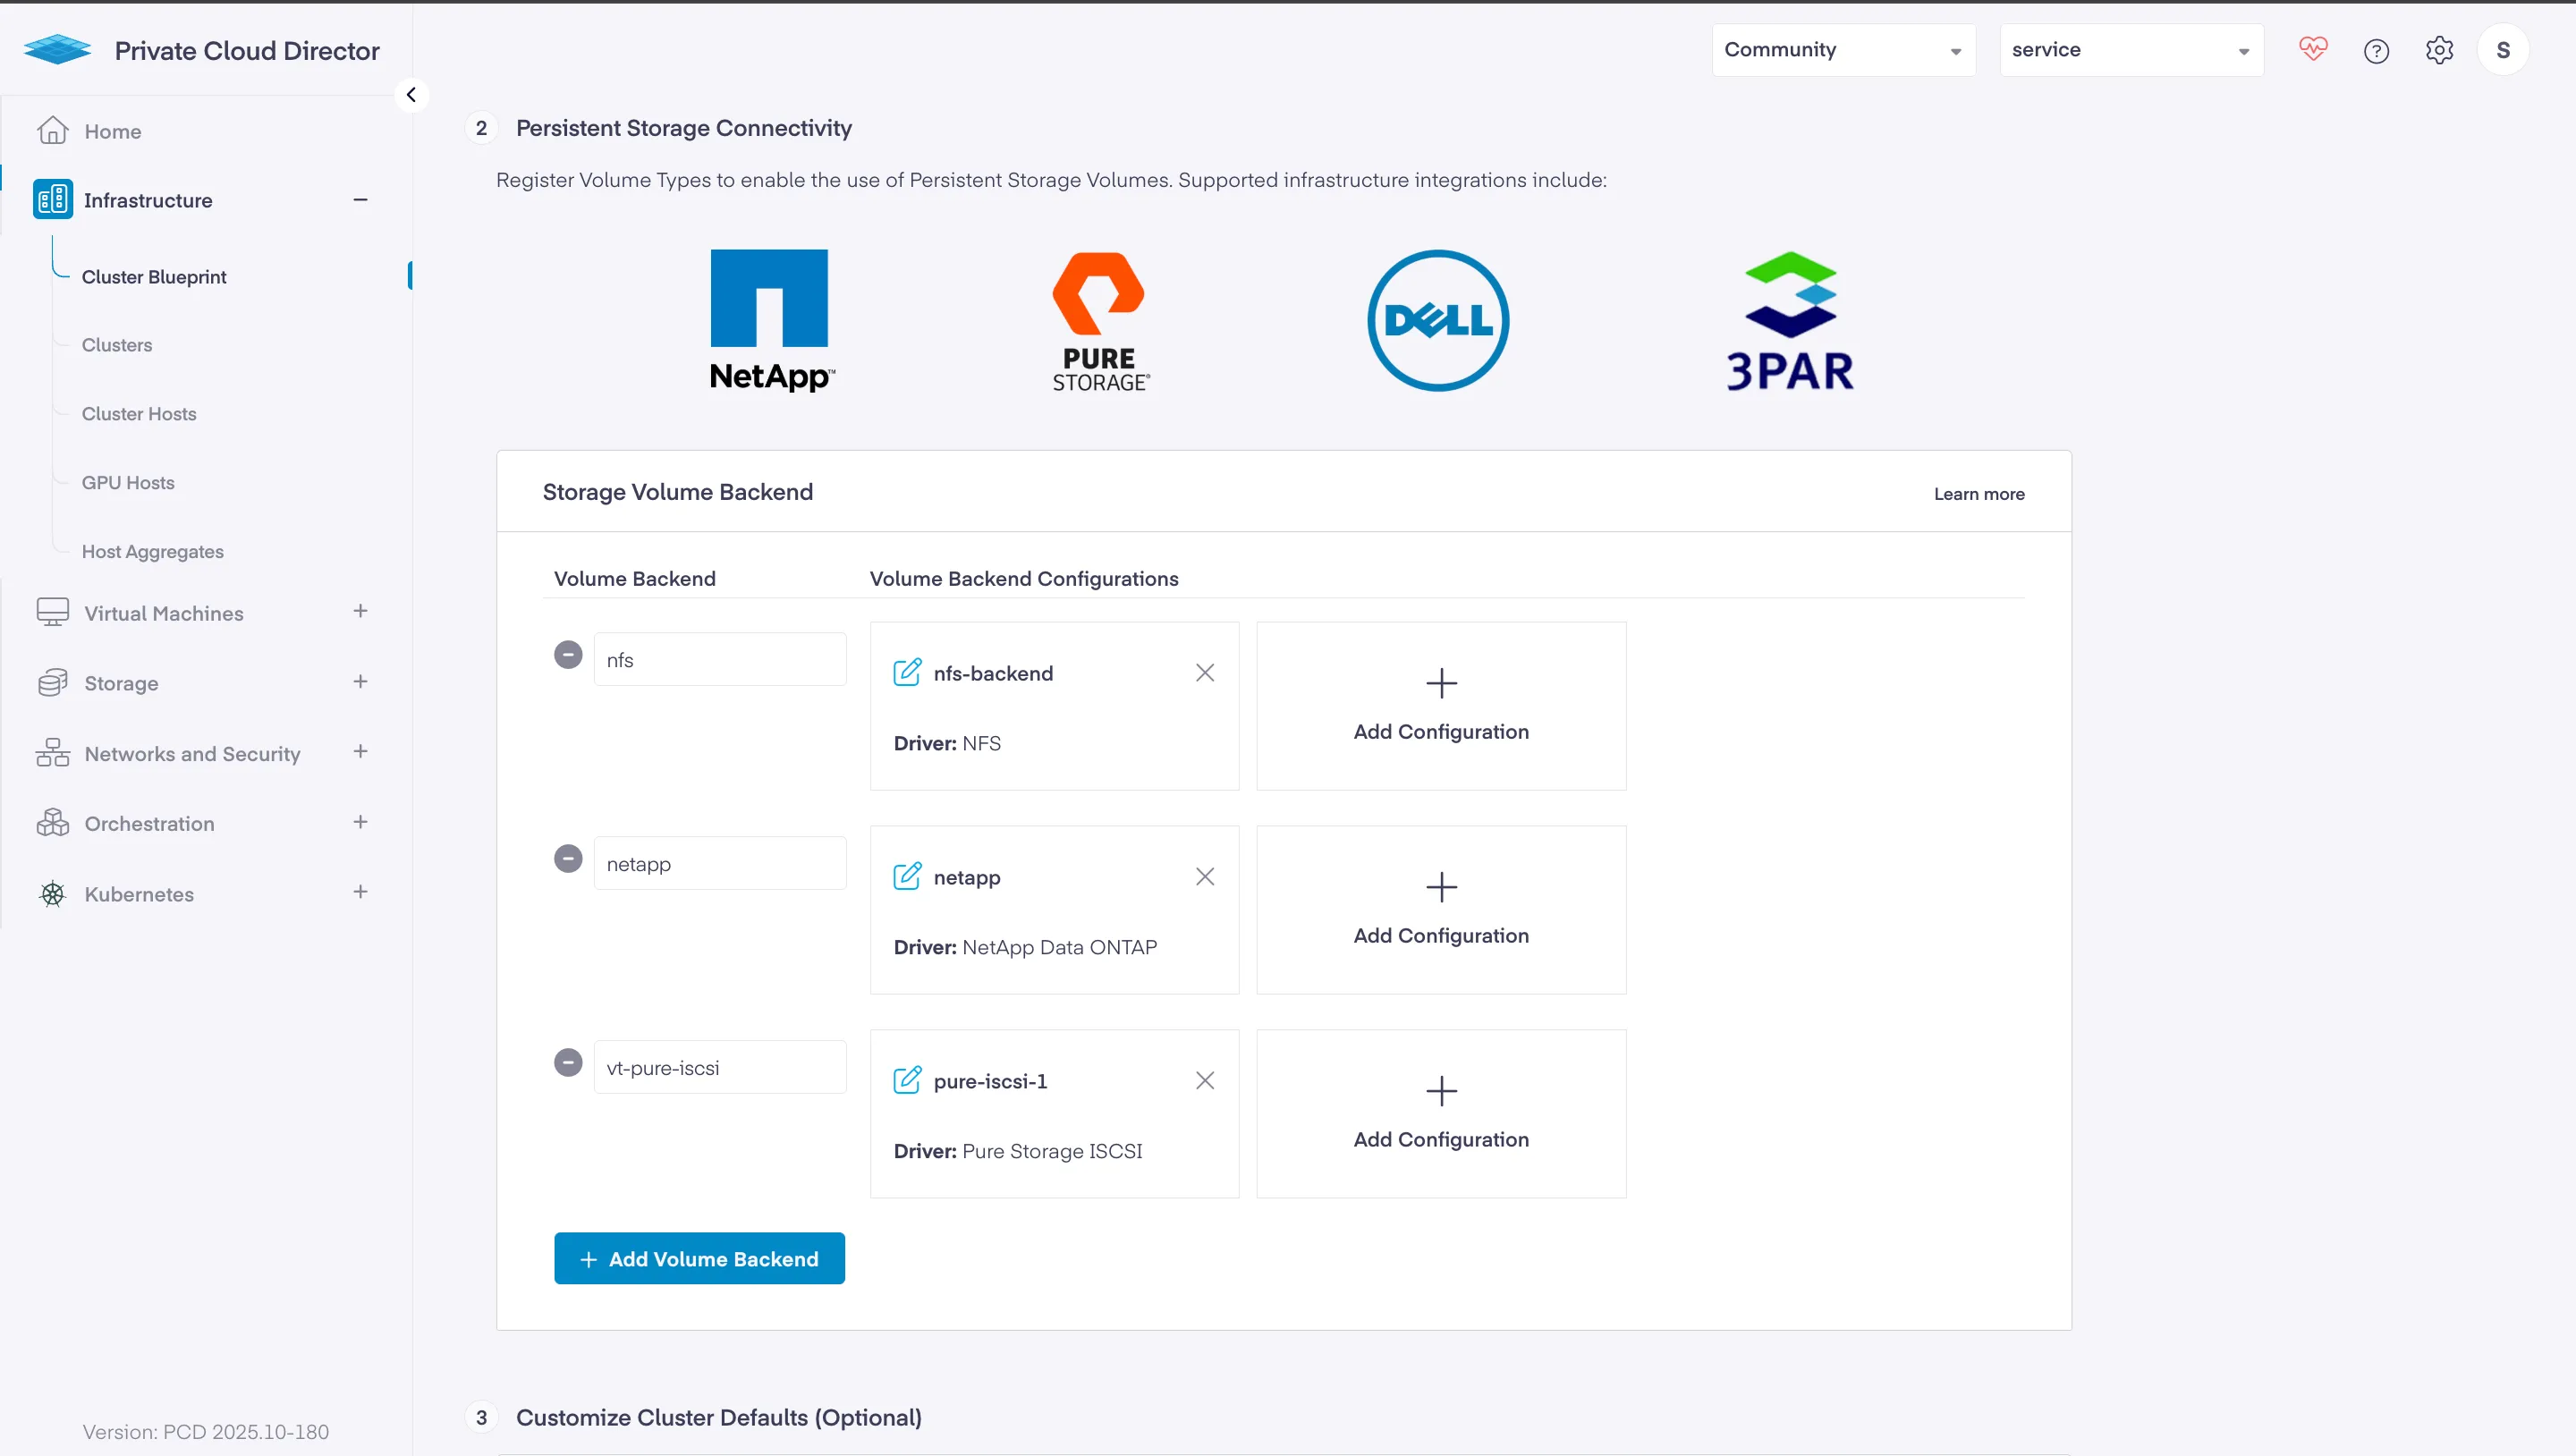Open Host Aggregates in the sidebar

152,552
